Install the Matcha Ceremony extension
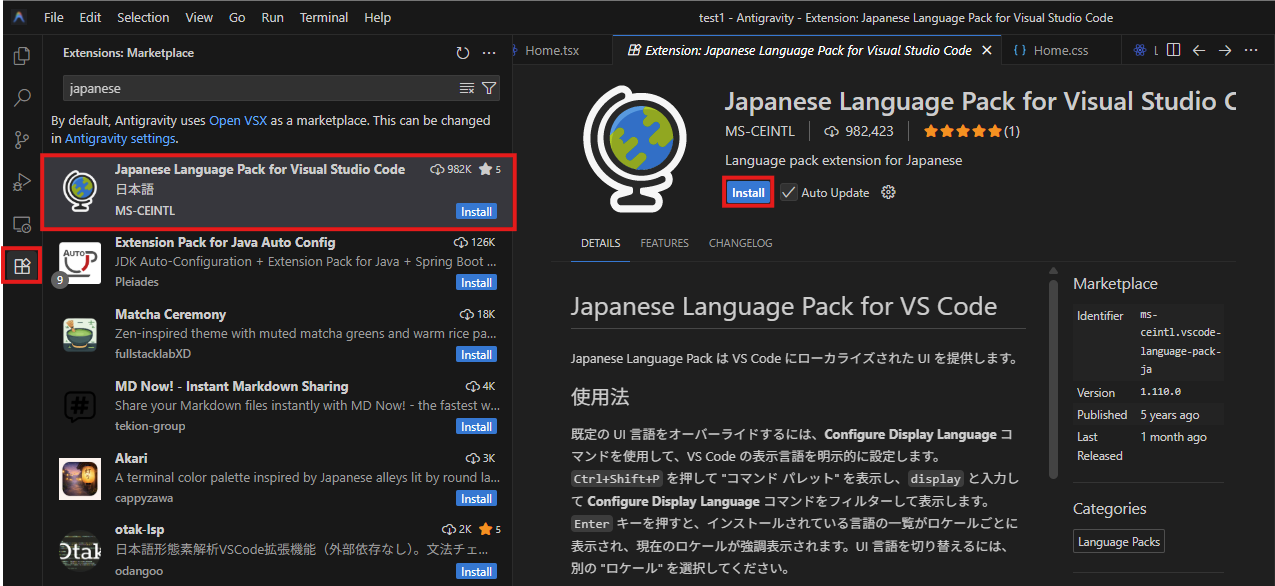The width and height of the screenshot is (1275, 586). [476, 355]
